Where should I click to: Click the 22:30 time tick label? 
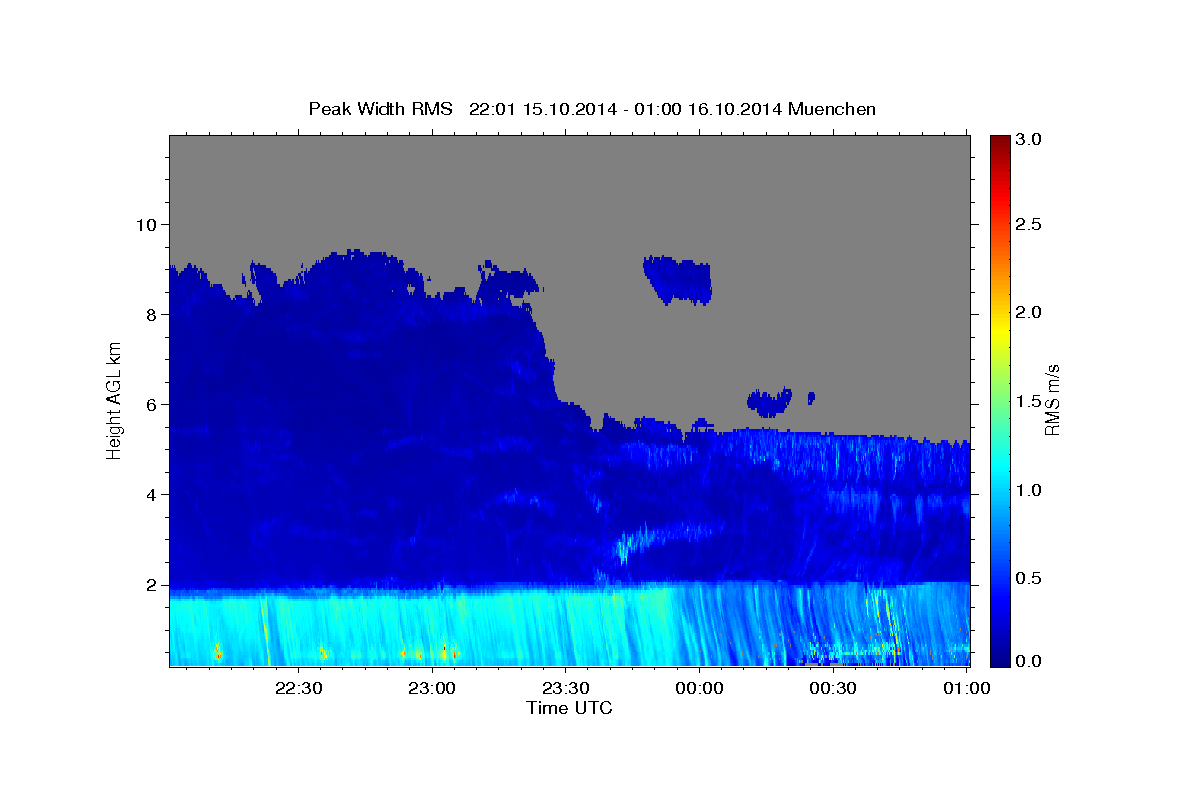[298, 688]
